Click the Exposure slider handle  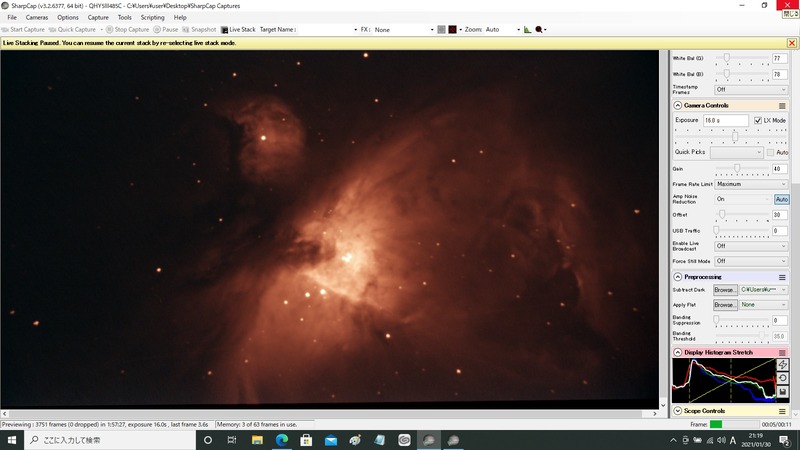(735, 136)
